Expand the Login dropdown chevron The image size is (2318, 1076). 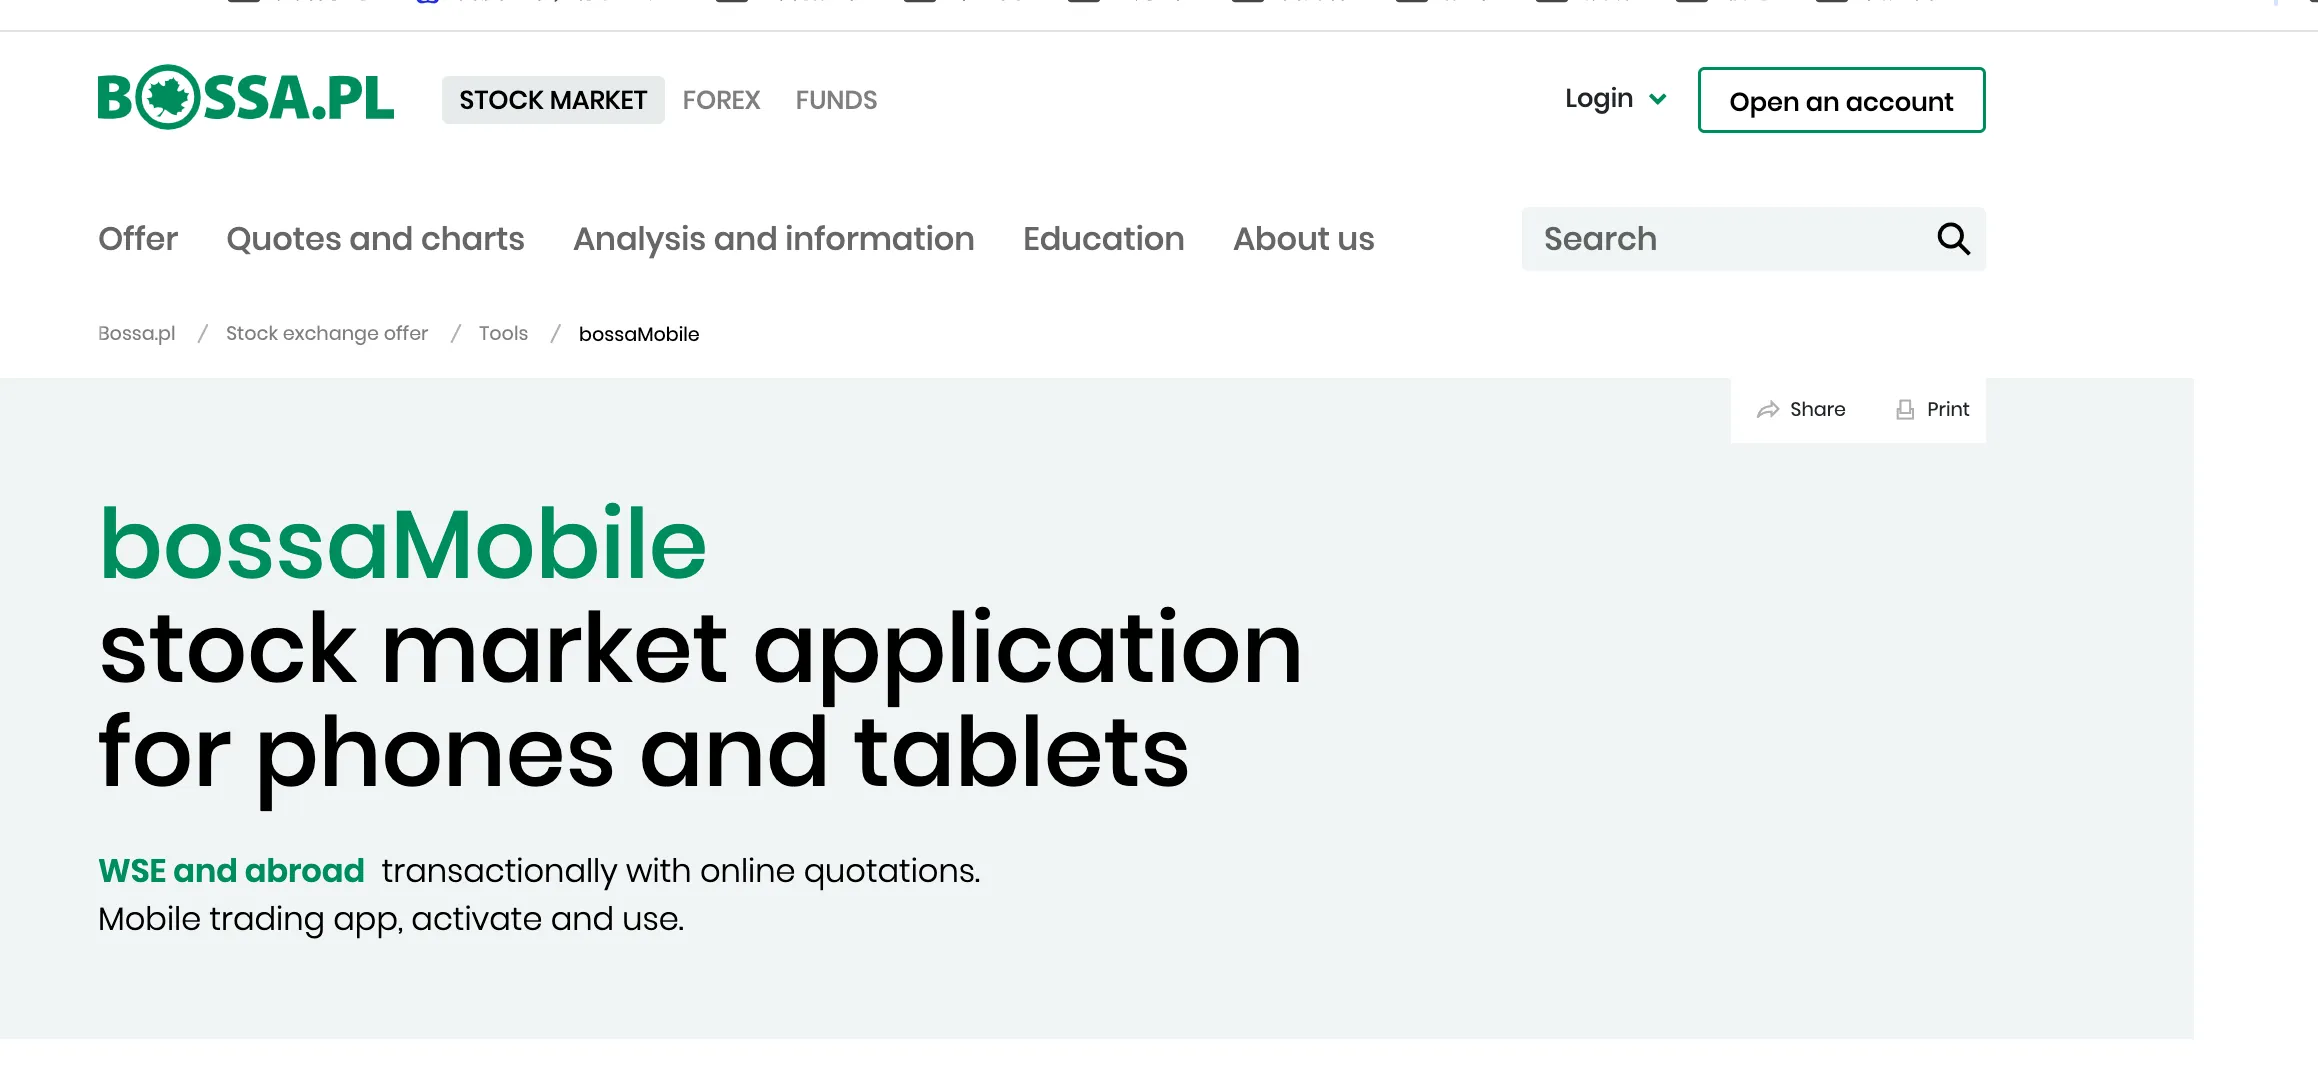click(1658, 99)
